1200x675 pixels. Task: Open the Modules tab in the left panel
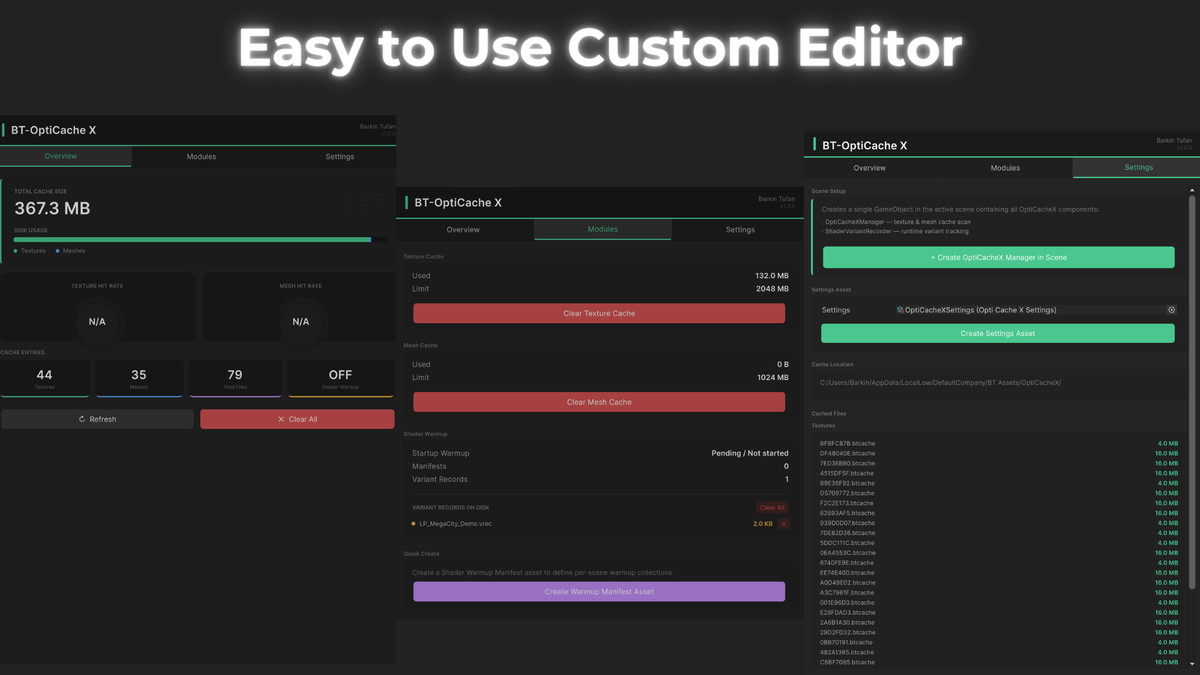tap(201, 157)
